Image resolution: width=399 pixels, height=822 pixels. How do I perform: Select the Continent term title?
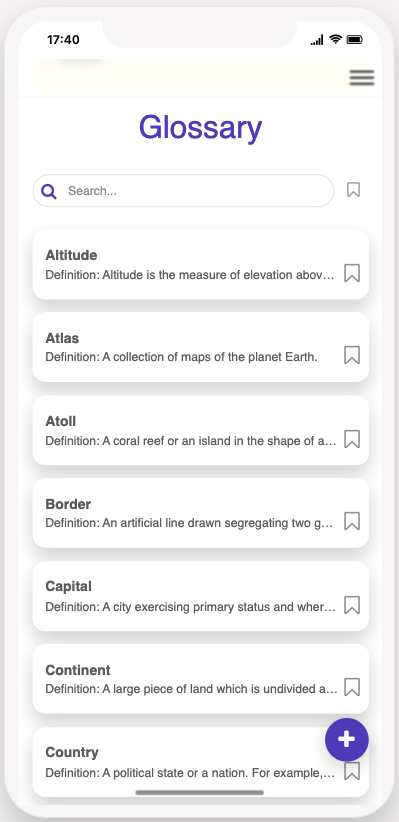click(x=78, y=670)
